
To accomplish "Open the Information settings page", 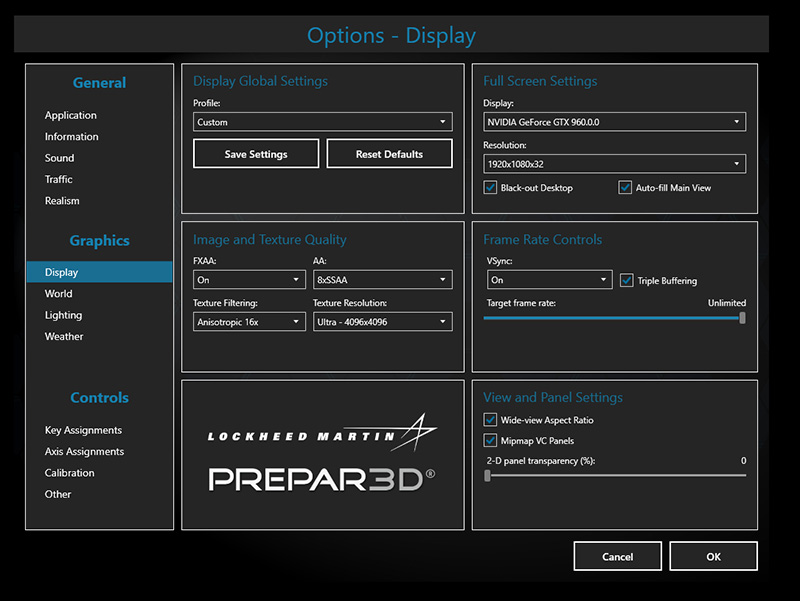I will (x=71, y=137).
